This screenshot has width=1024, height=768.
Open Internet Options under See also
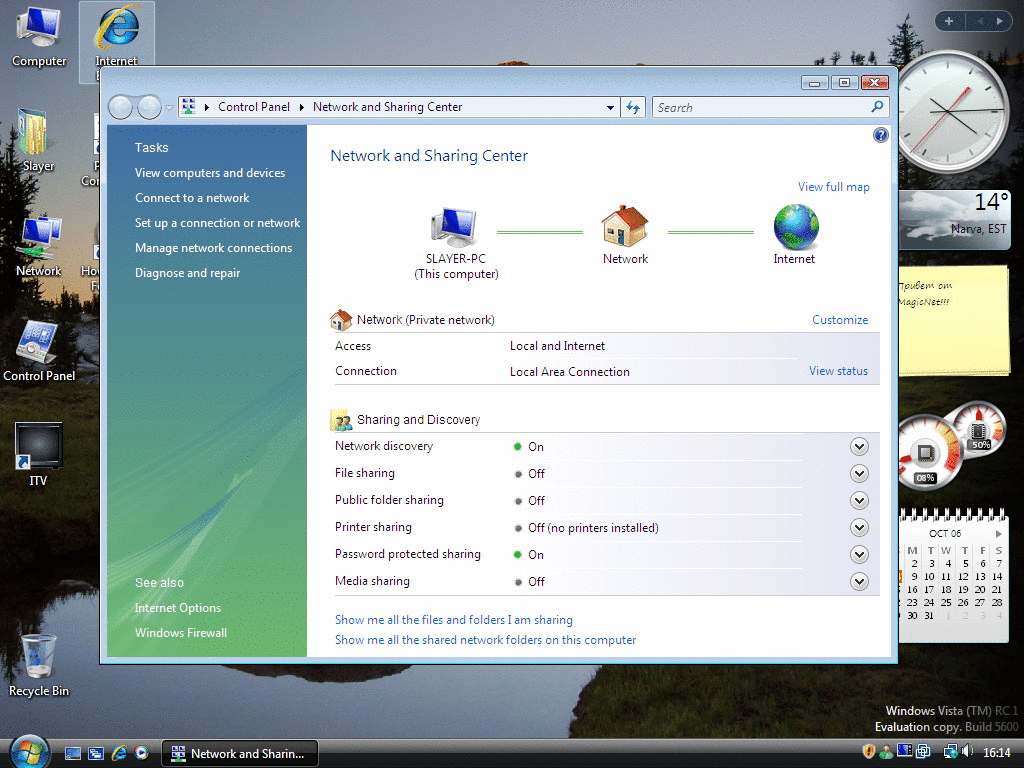click(x=178, y=608)
